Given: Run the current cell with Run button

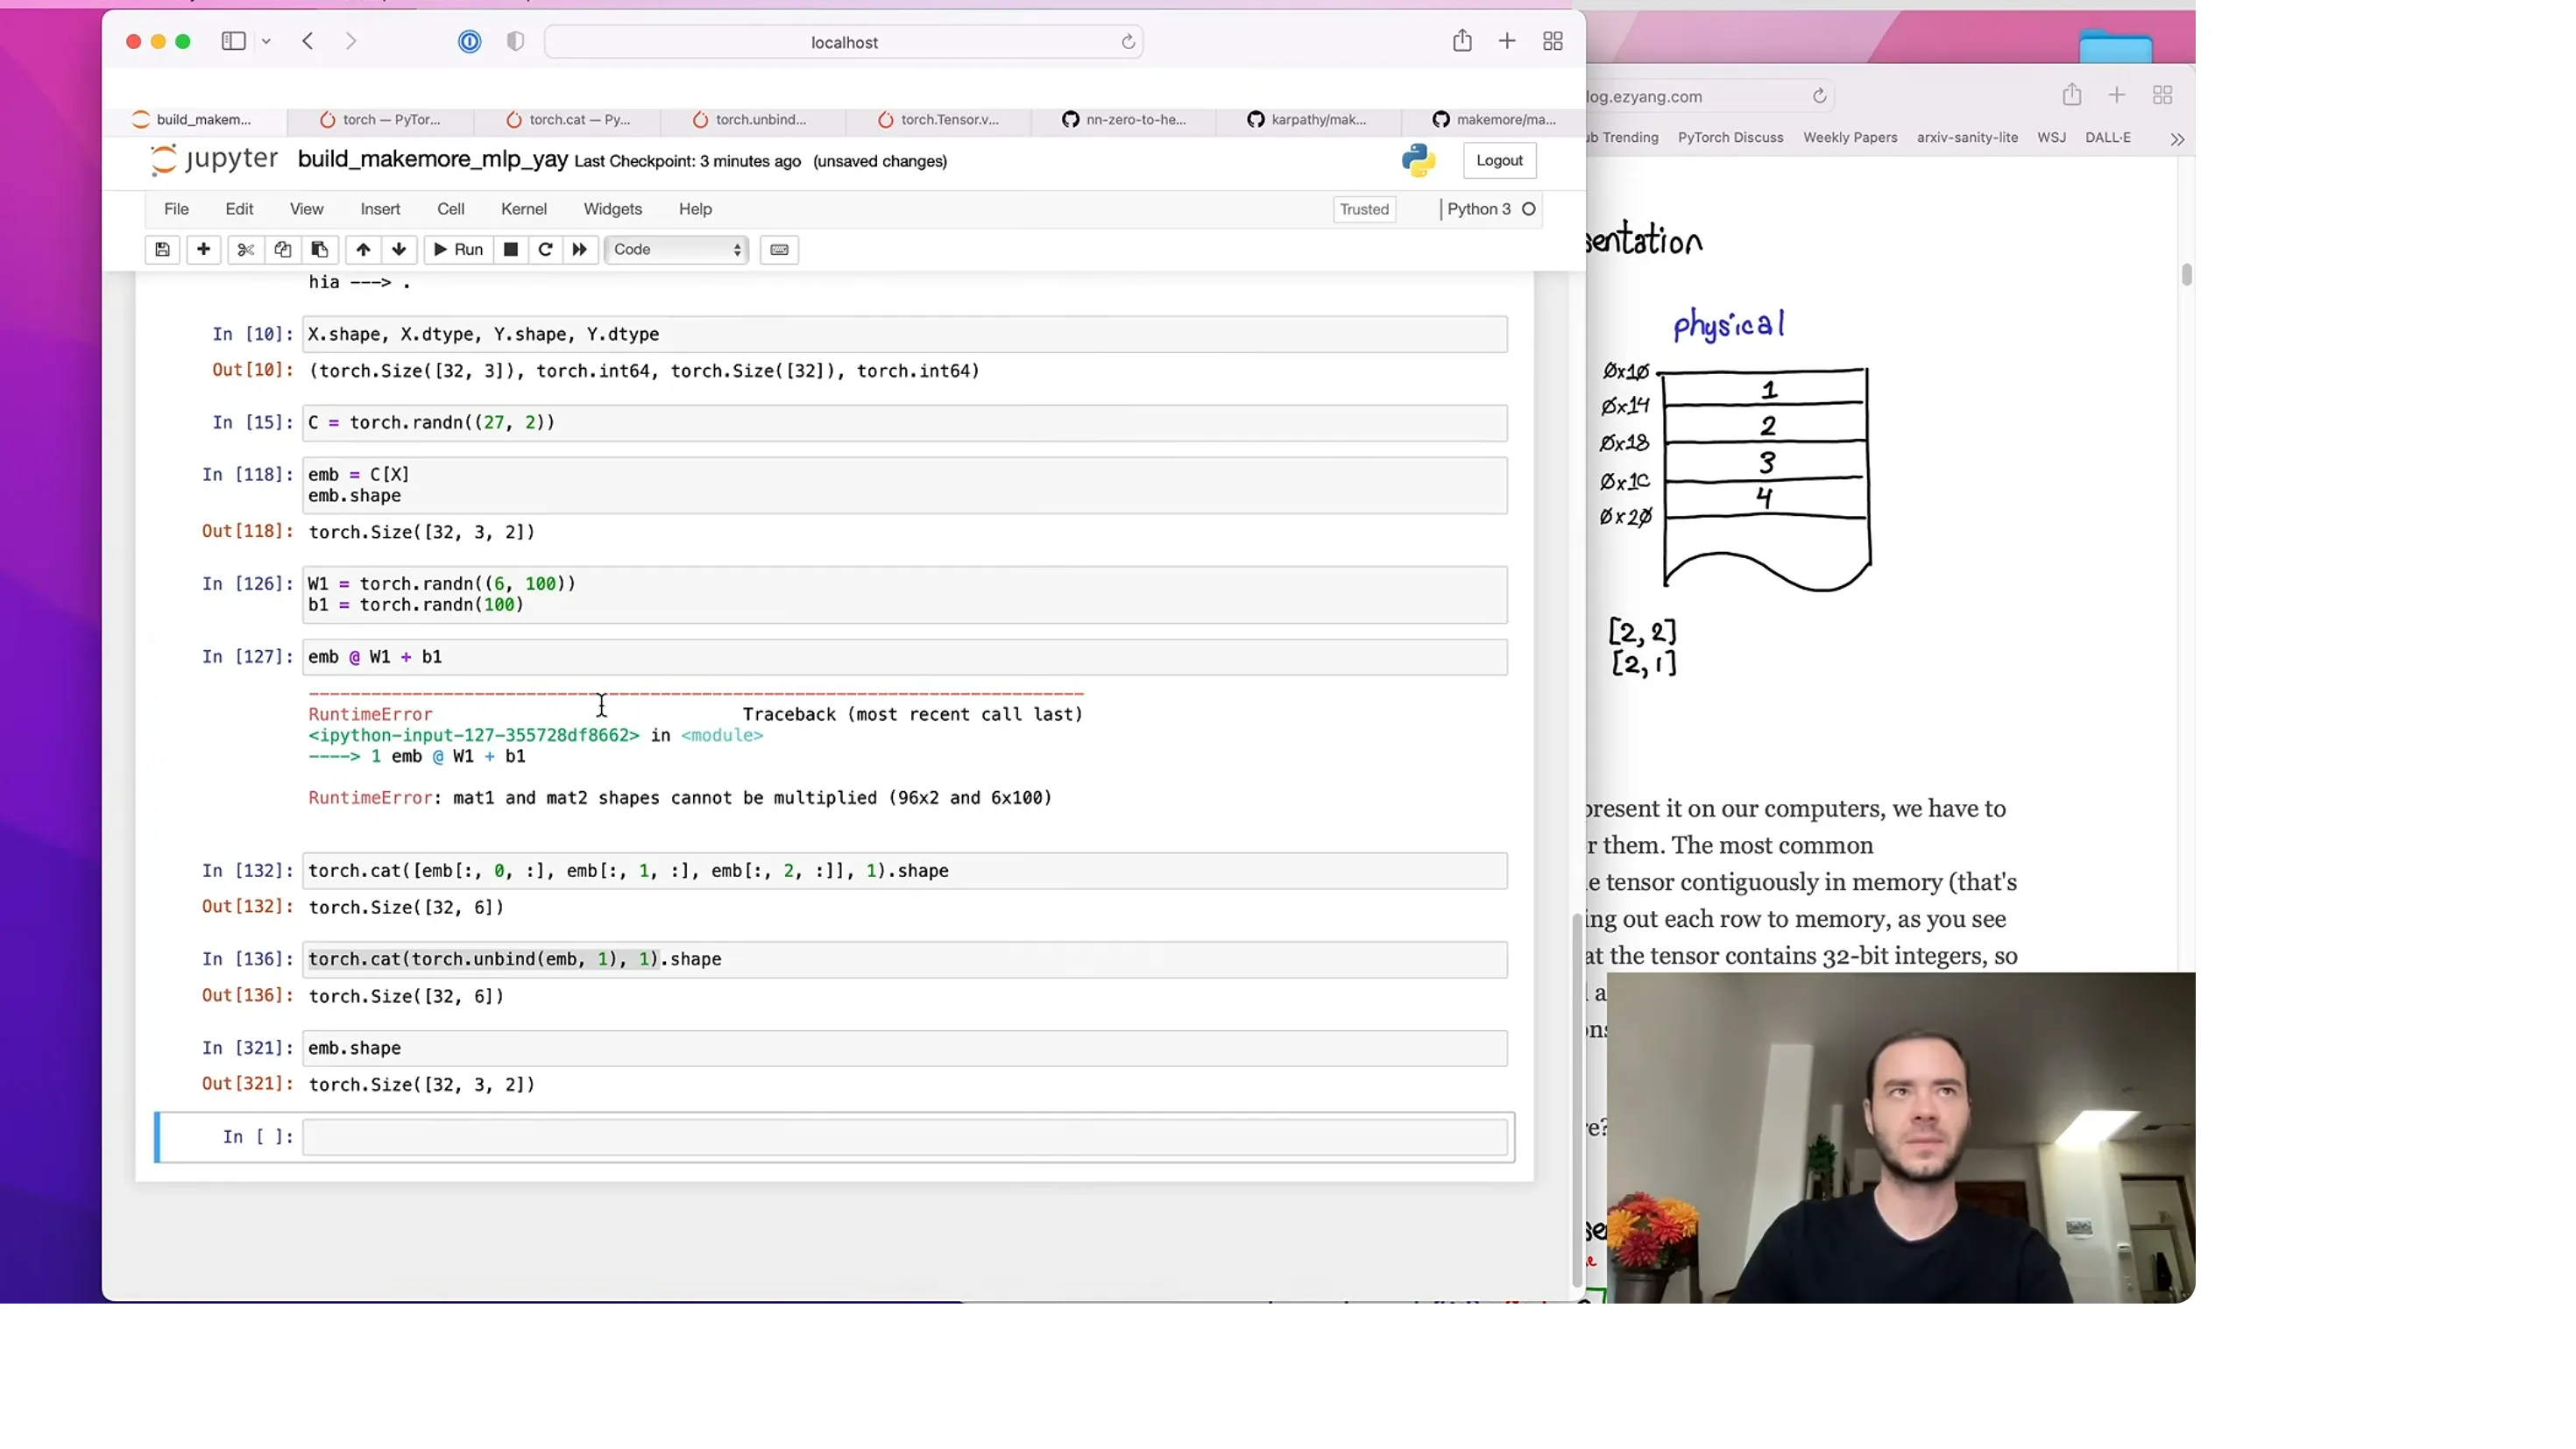Looking at the screenshot, I should click(x=458, y=249).
